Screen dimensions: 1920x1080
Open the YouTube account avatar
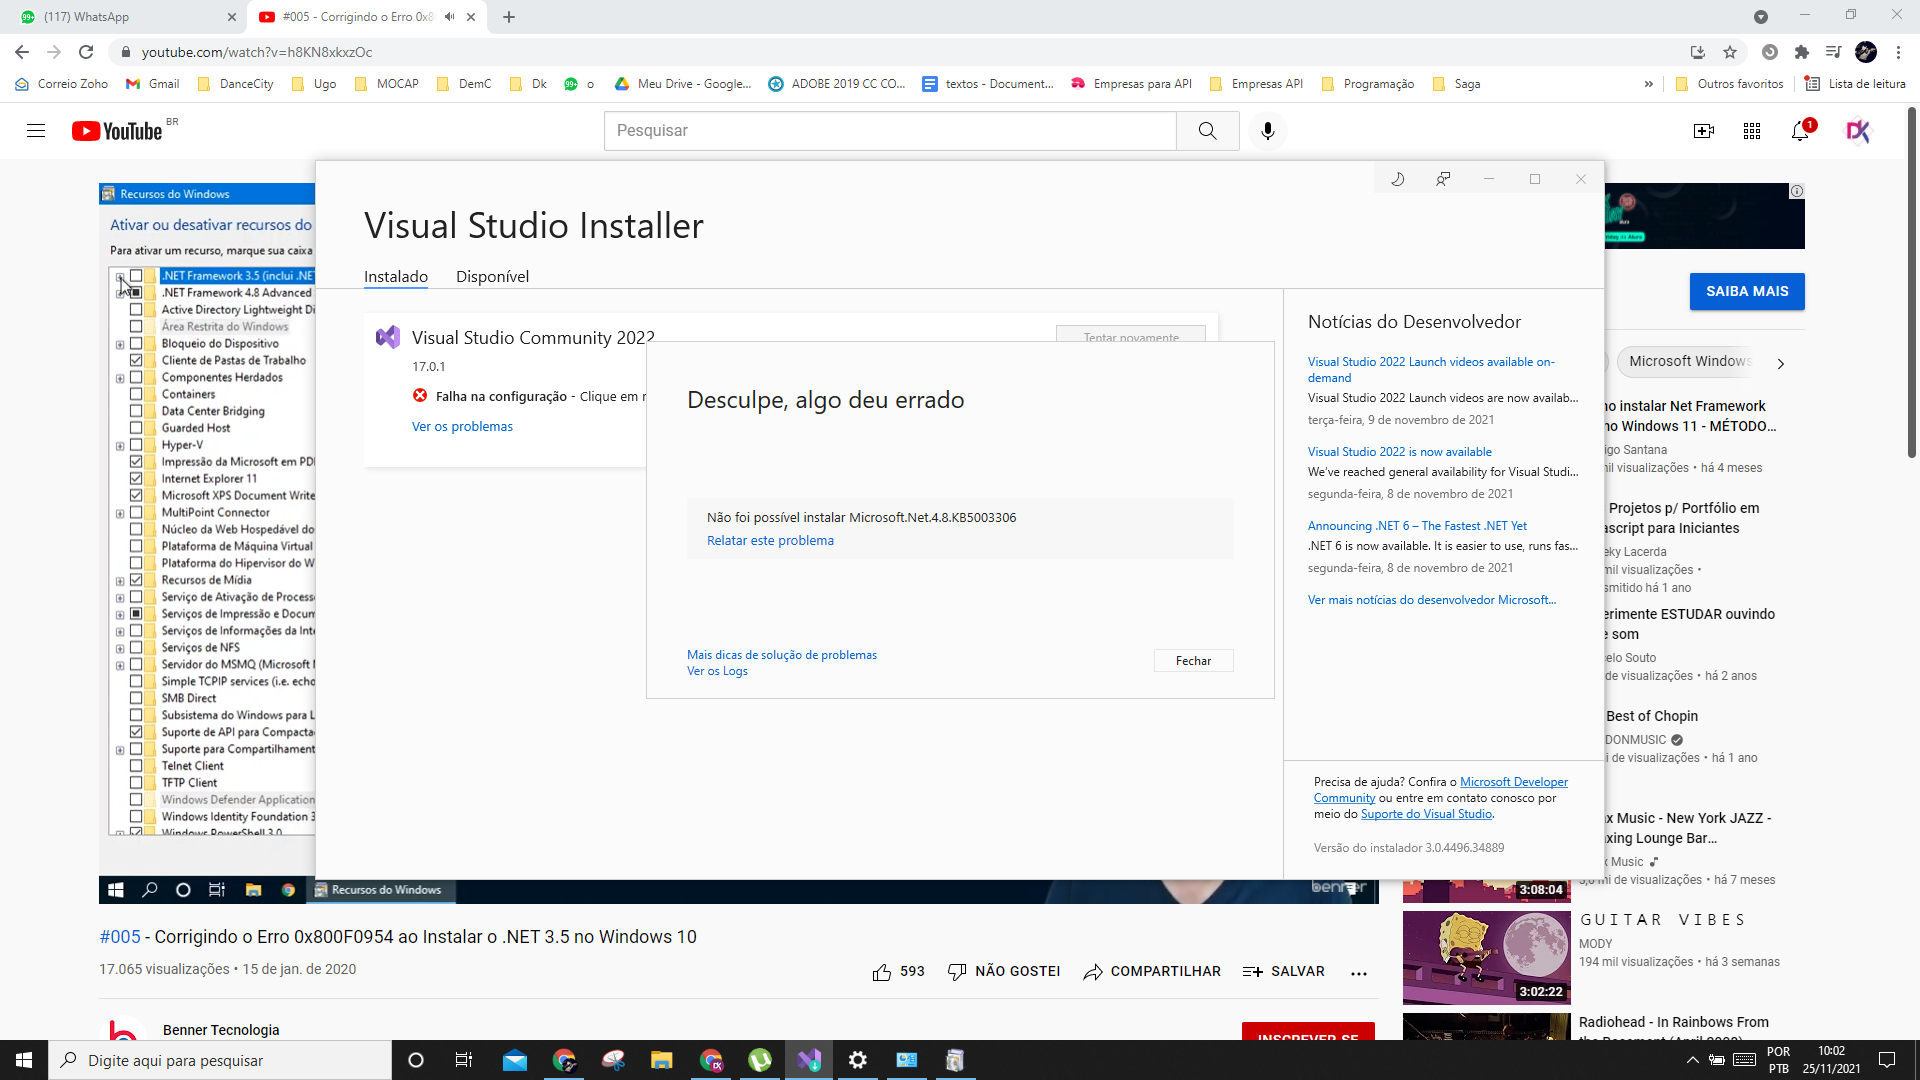(1858, 131)
